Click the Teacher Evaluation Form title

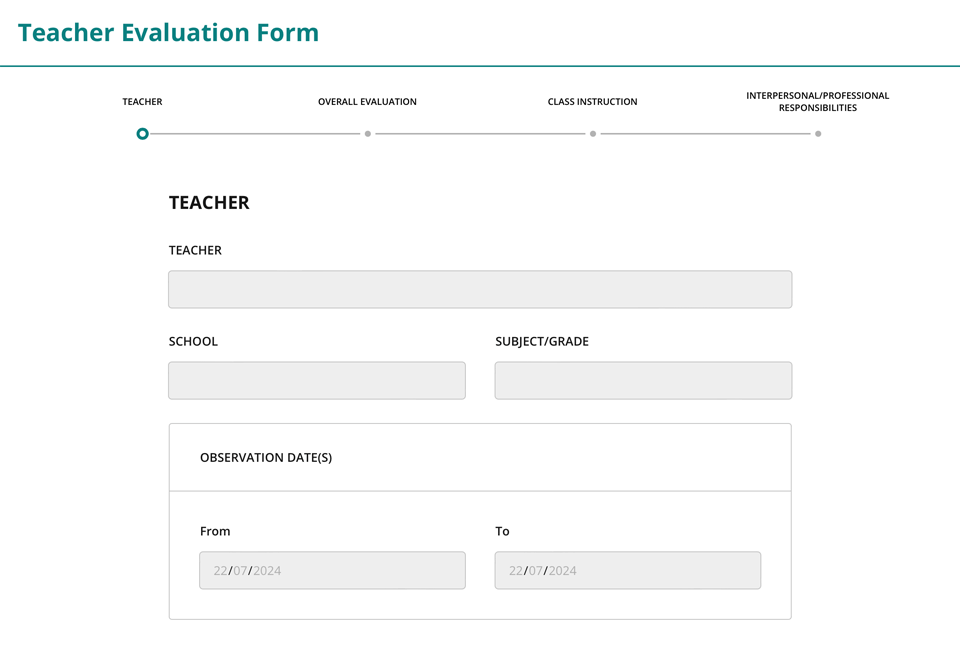pyautogui.click(x=168, y=33)
